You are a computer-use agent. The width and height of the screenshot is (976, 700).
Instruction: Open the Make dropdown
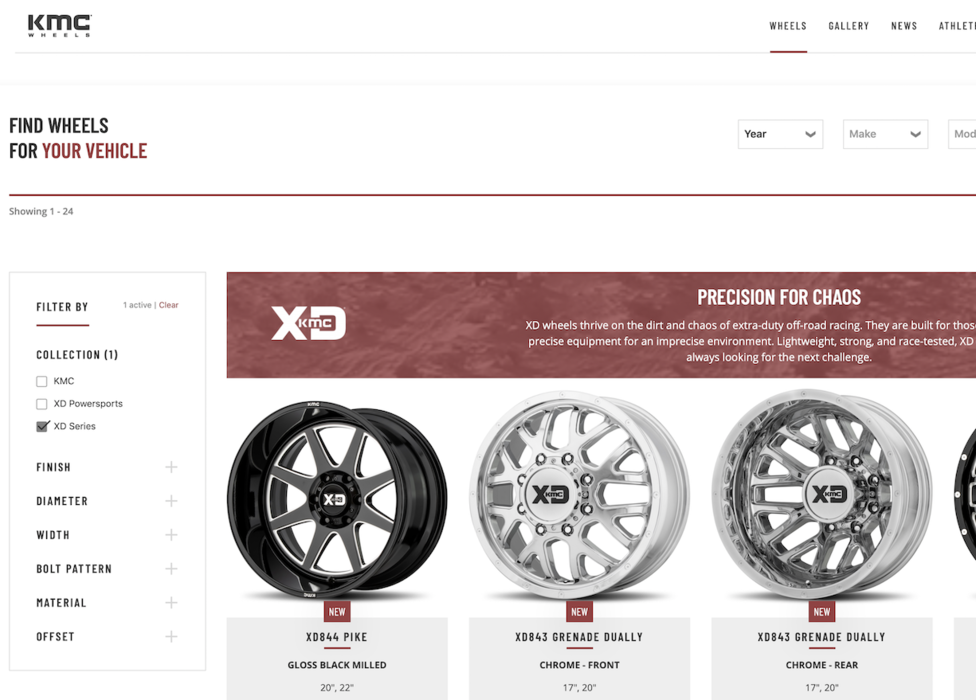(885, 134)
